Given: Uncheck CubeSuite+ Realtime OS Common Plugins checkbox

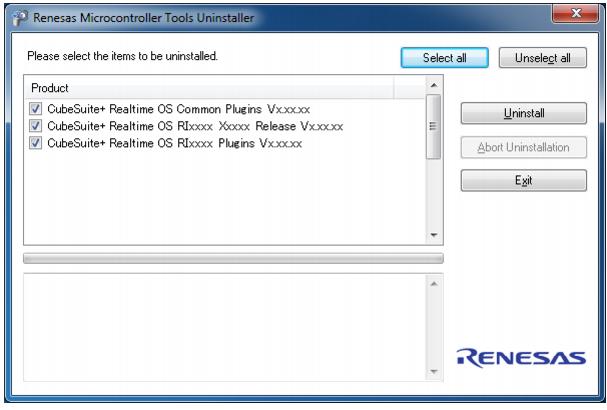Looking at the screenshot, I should click(x=36, y=109).
